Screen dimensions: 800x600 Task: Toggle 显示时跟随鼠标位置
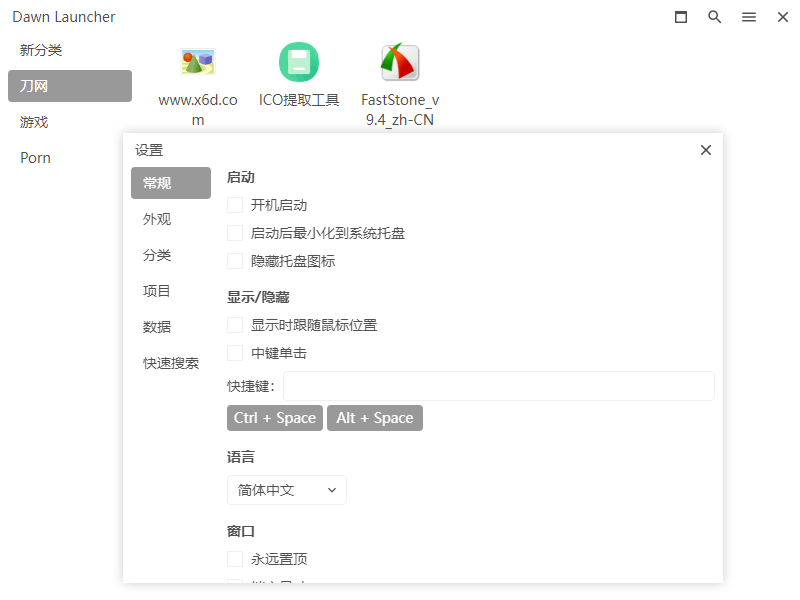235,324
